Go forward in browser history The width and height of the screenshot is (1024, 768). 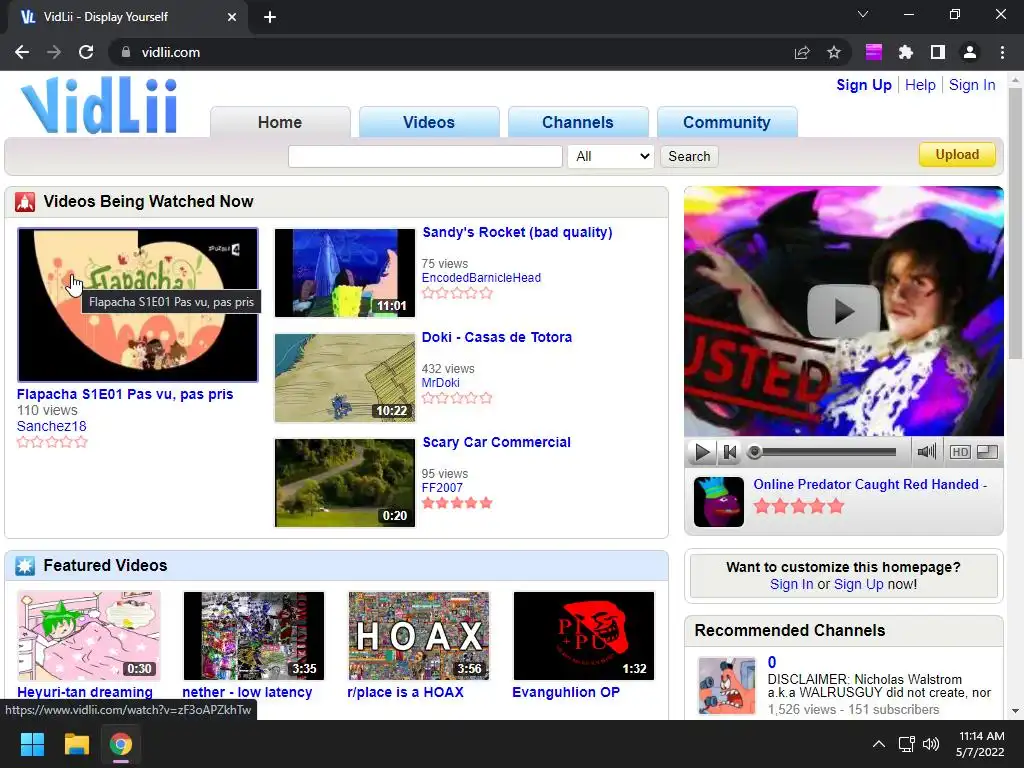pos(54,52)
